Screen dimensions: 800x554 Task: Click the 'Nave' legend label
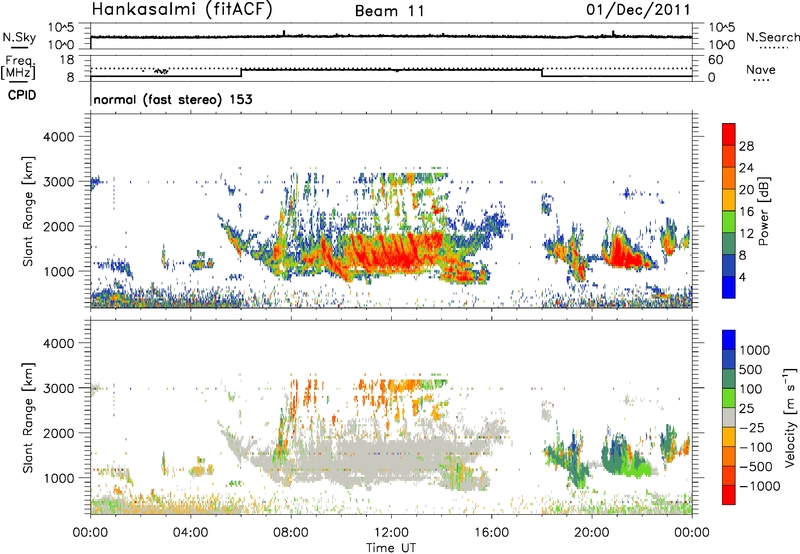click(x=761, y=69)
